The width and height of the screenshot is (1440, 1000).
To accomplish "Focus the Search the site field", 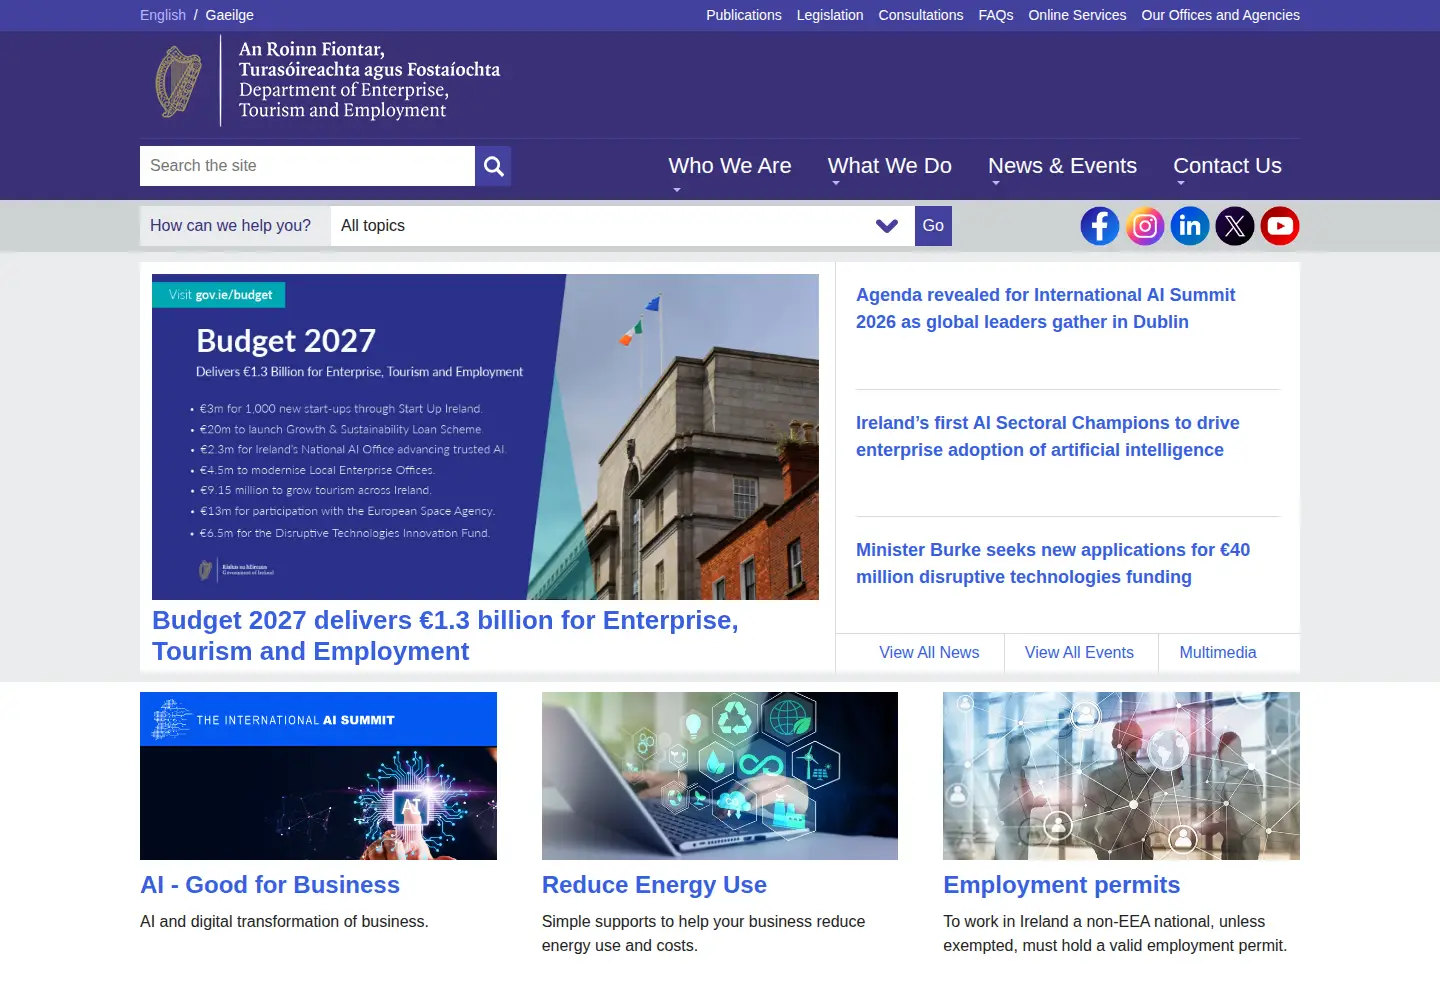I will click(307, 166).
